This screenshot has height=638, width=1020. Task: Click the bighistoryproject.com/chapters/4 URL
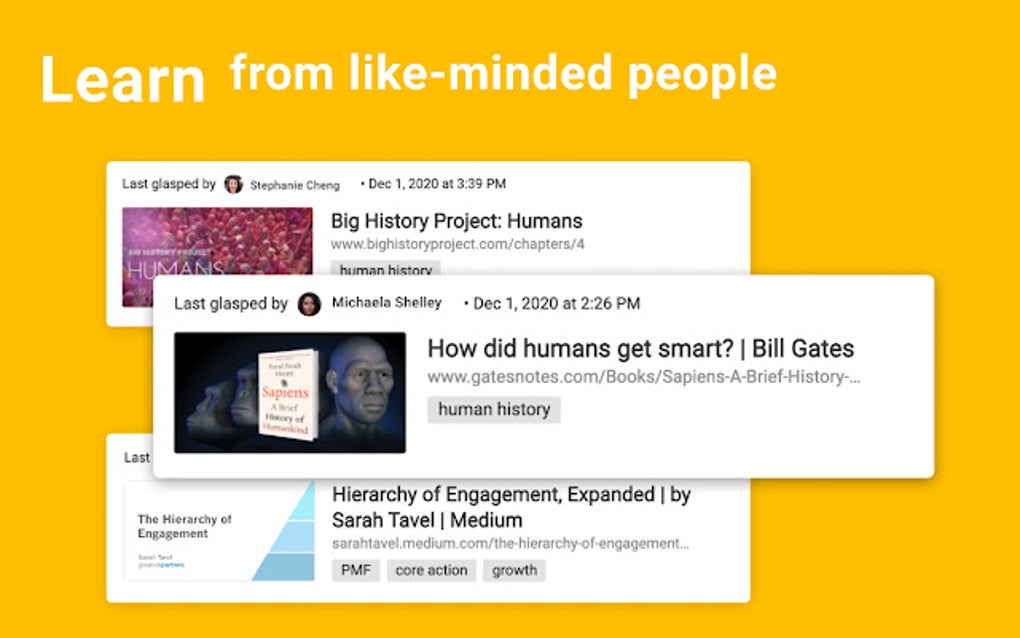click(x=457, y=245)
